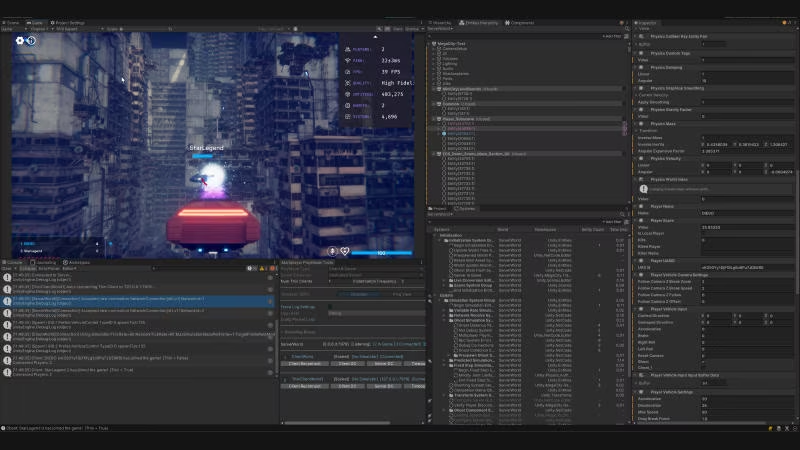
Task: Click the Player Name input field
Action: (x=746, y=212)
